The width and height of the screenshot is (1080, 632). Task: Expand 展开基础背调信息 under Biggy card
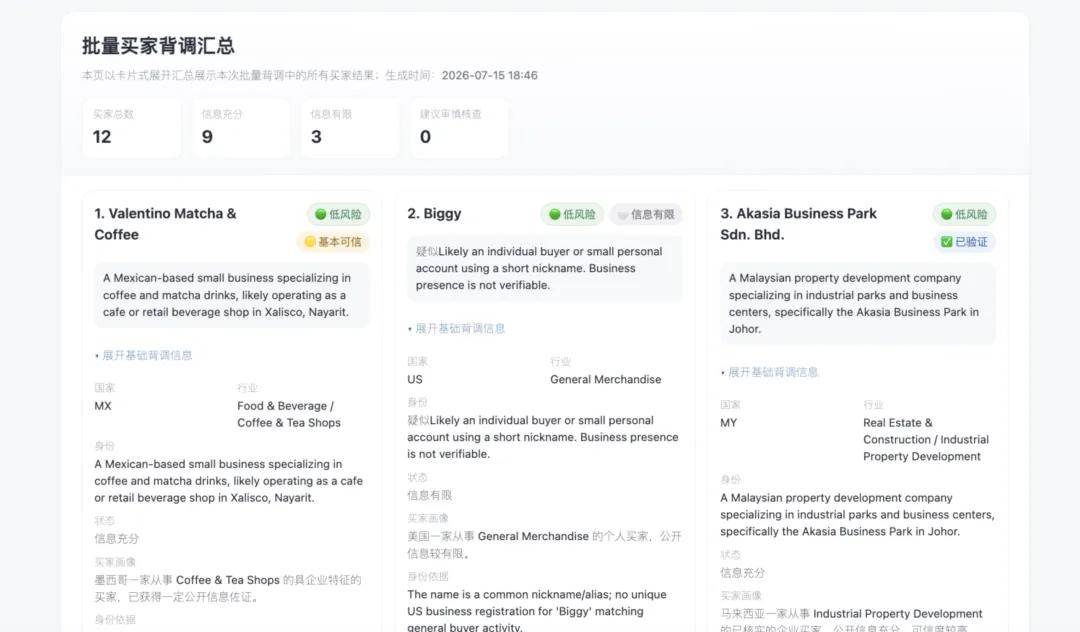click(x=459, y=328)
